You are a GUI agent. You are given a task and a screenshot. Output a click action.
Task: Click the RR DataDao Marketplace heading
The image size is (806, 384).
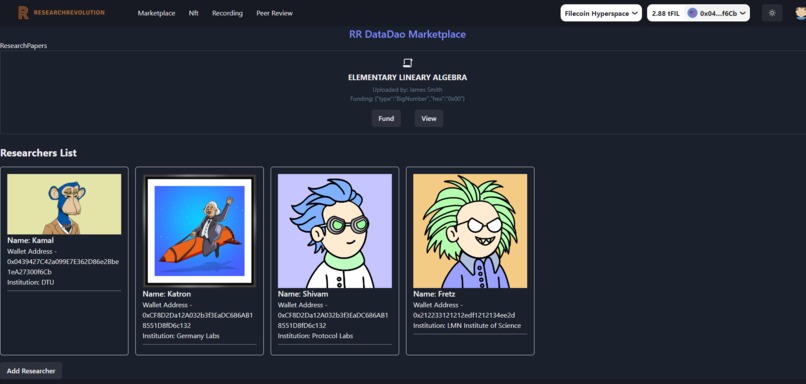coord(407,34)
